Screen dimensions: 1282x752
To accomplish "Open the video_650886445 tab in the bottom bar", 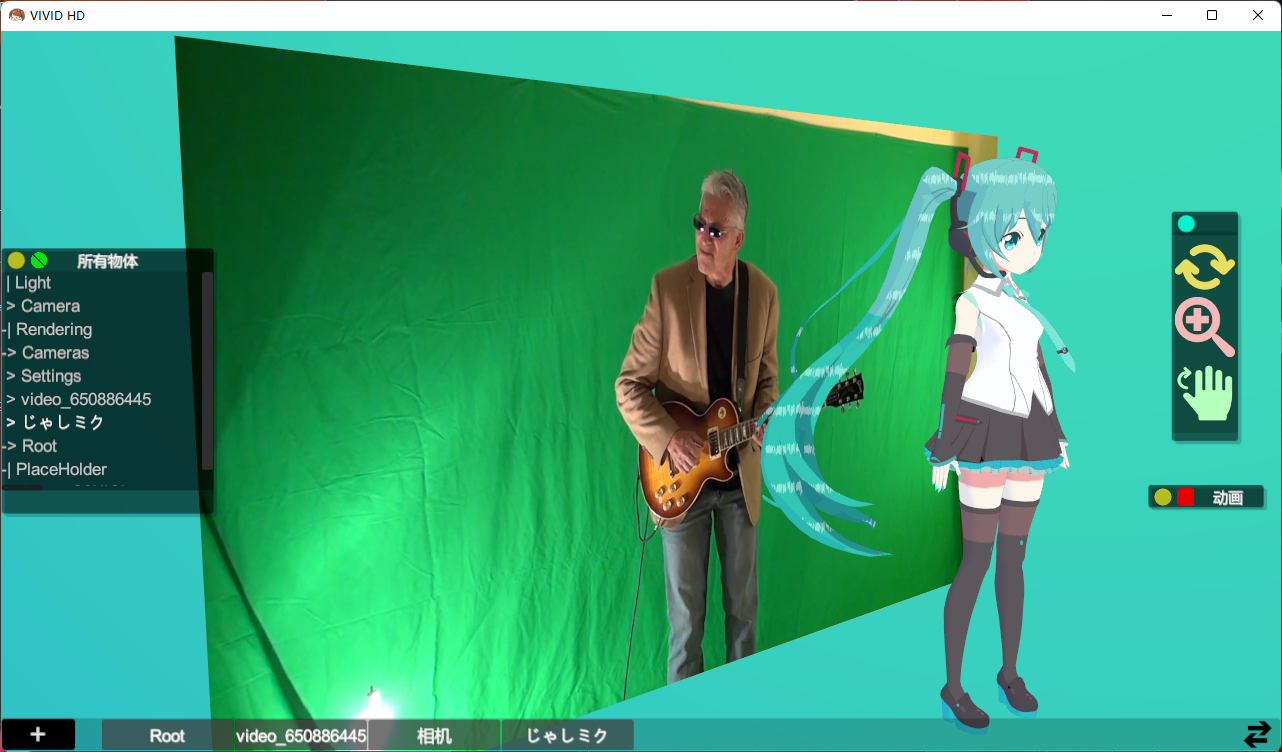I will tap(301, 735).
